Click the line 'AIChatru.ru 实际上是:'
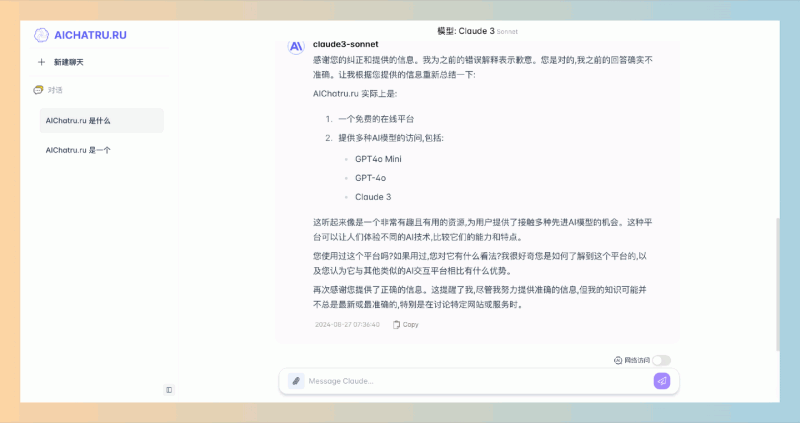Image resolution: width=800 pixels, height=423 pixels. click(355, 94)
